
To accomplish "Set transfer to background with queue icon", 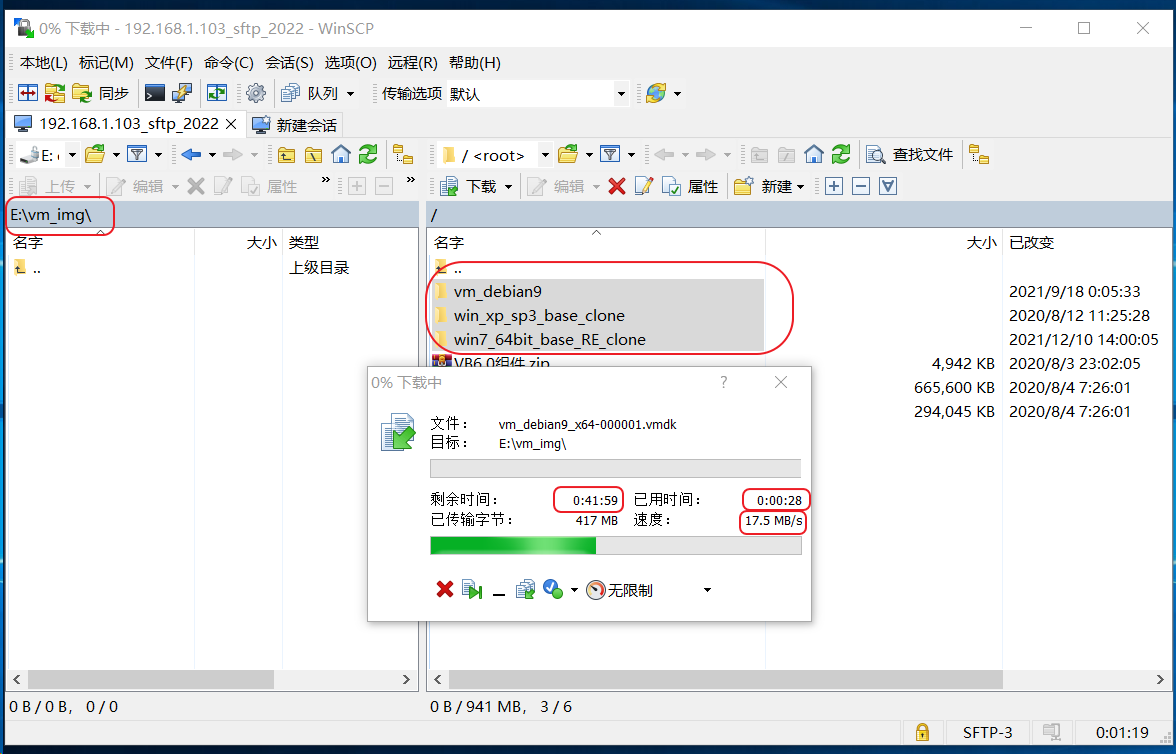I will tap(525, 589).
